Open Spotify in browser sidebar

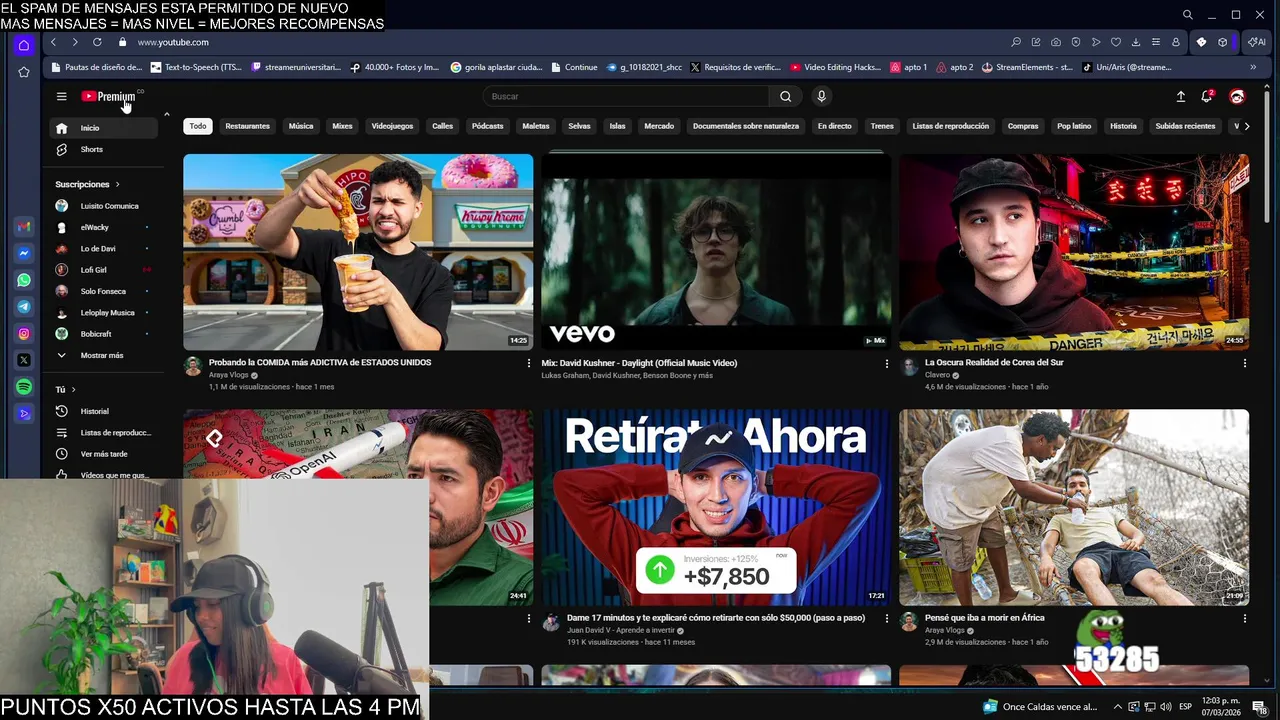[x=24, y=386]
